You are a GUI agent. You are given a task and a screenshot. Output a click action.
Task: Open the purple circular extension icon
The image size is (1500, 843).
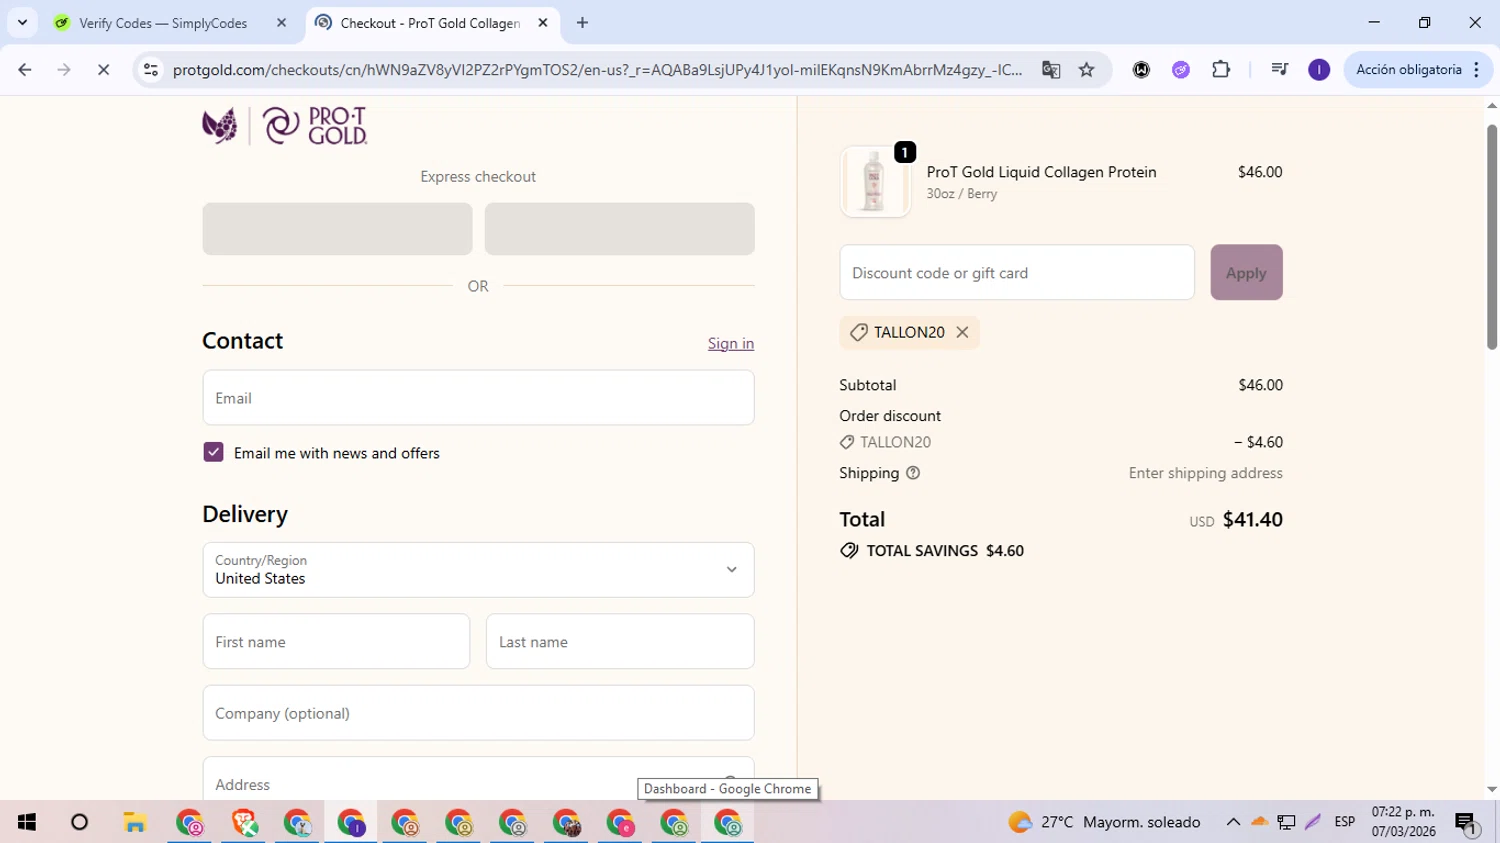(x=1181, y=70)
